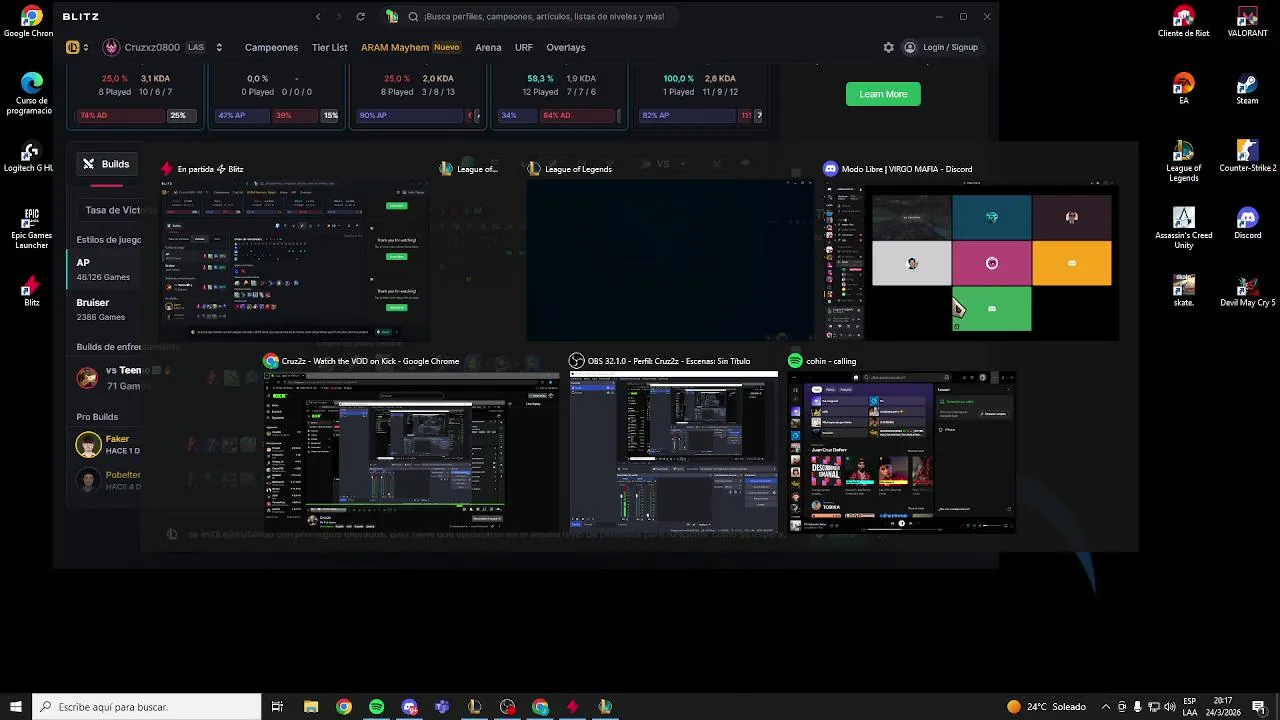Open the ESP LAA language indicator
The width and height of the screenshot is (1280, 720).
click(1190, 707)
